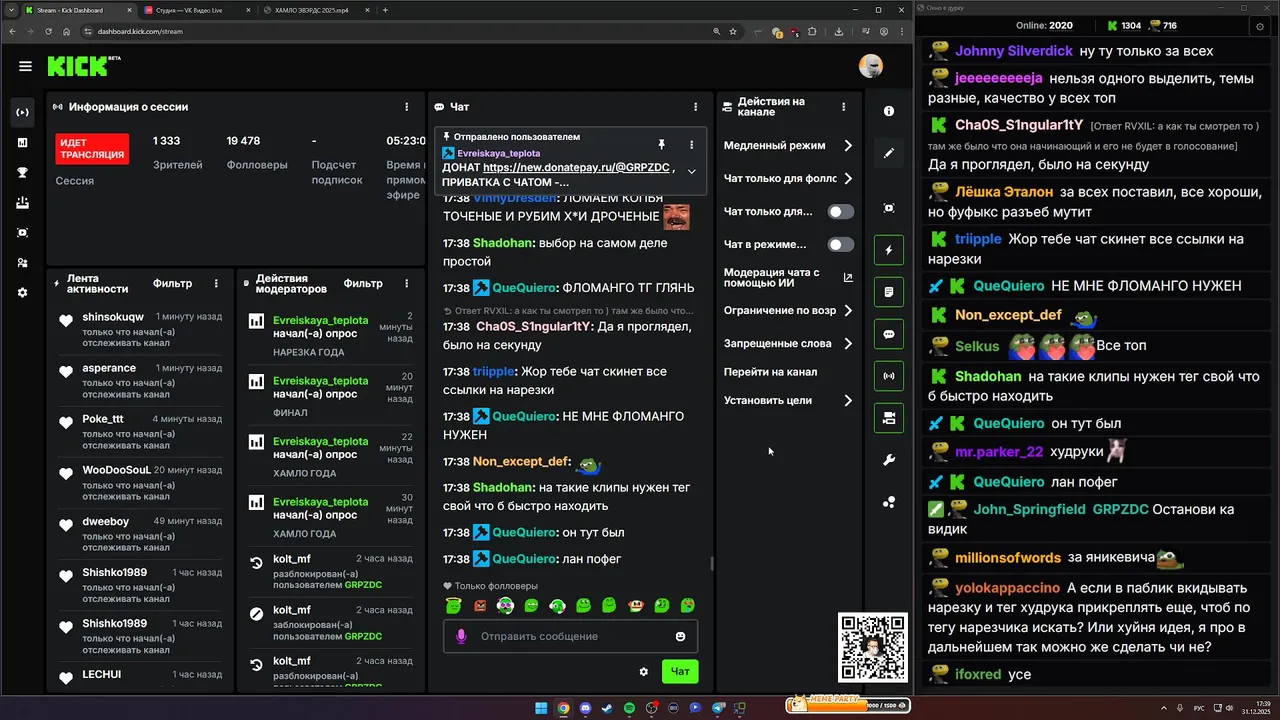
Task: Click the browser reload button
Action: [x=46, y=31]
